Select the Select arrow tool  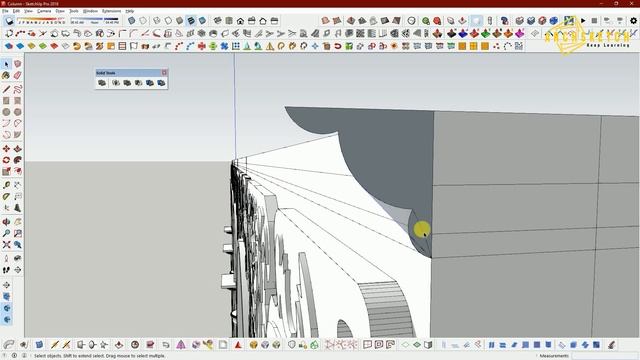[6, 64]
